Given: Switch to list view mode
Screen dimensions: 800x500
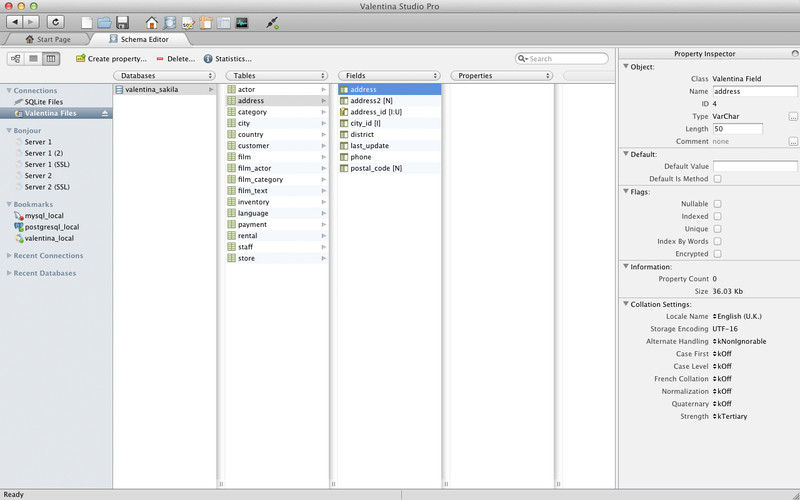Looking at the screenshot, I should coord(33,59).
